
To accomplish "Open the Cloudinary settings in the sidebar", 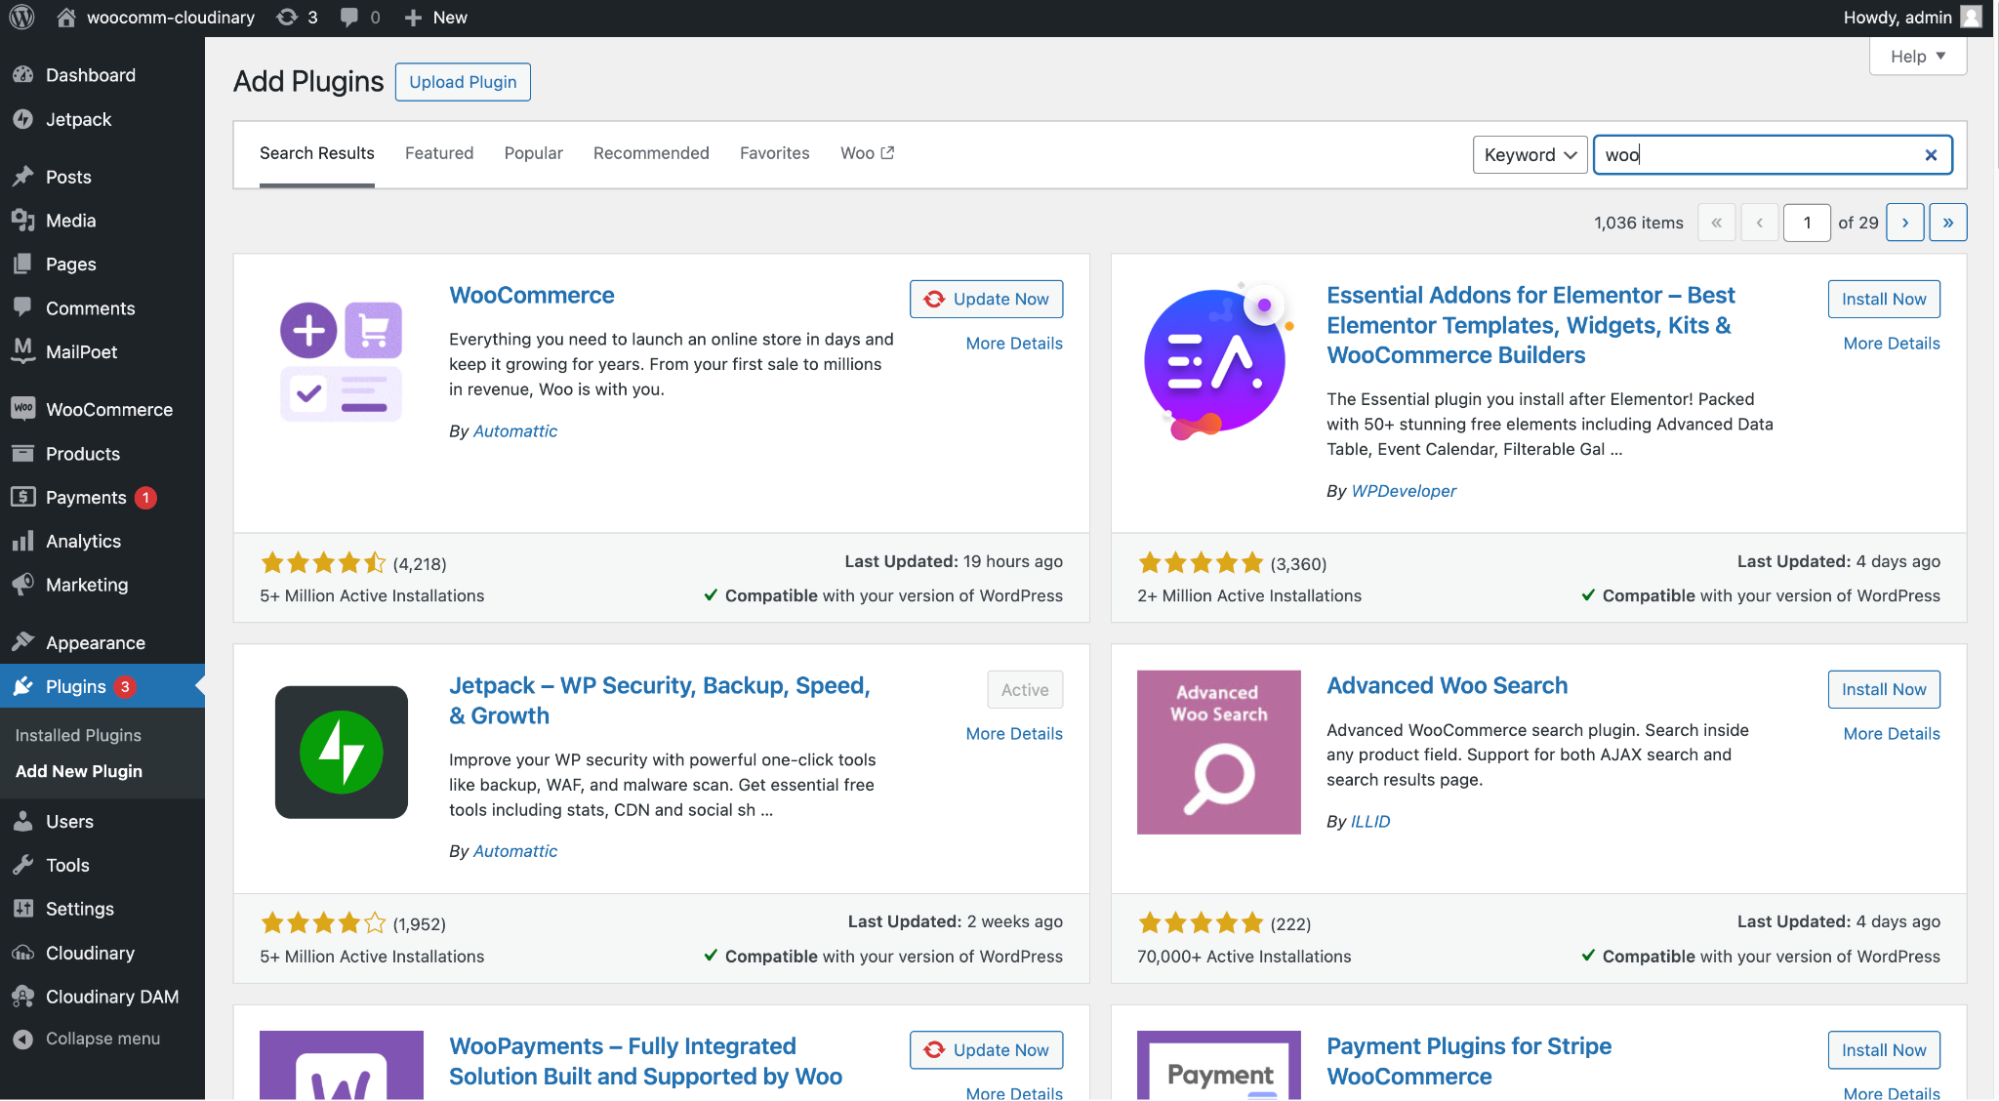I will [89, 953].
